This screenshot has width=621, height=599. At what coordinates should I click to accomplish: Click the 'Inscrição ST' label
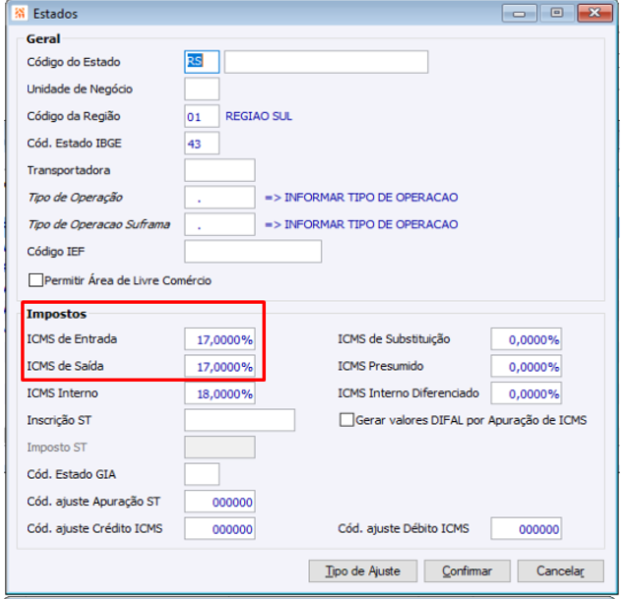(59, 420)
